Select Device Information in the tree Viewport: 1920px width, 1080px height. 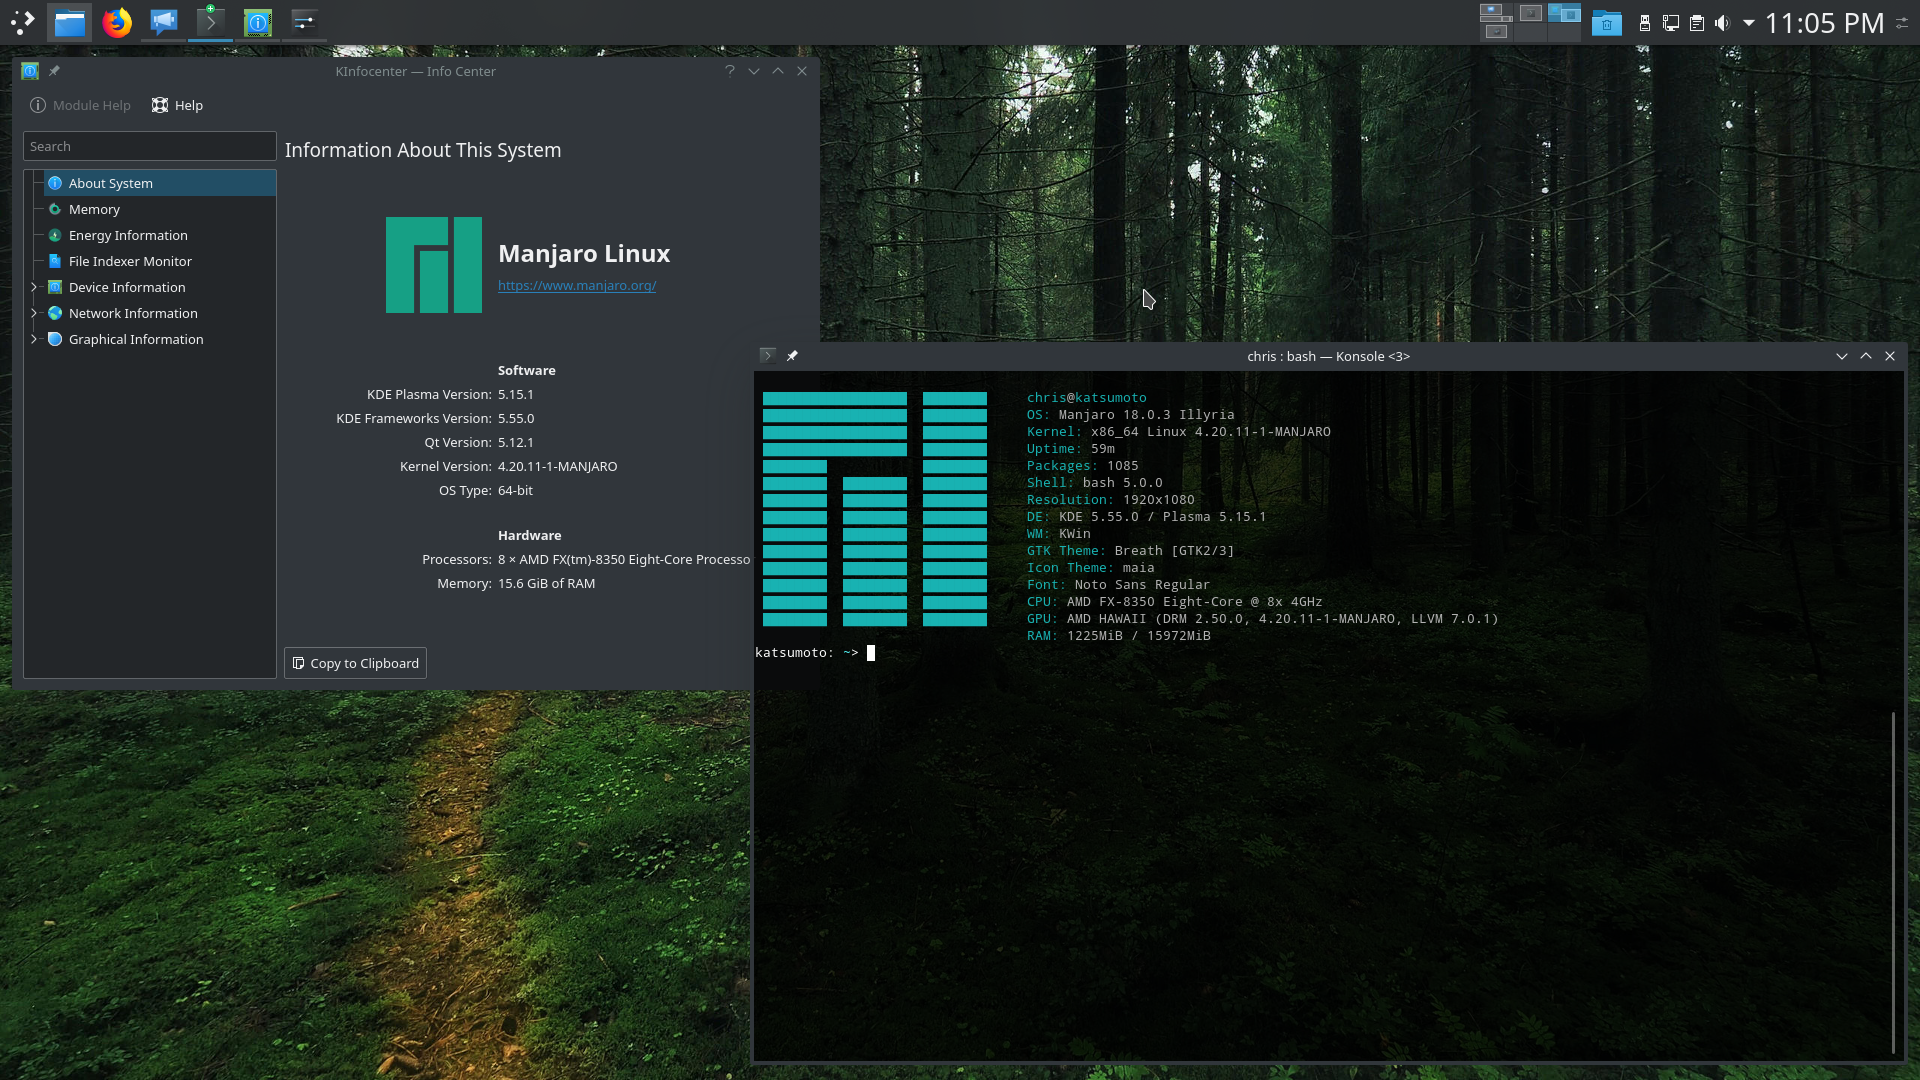coord(160,287)
